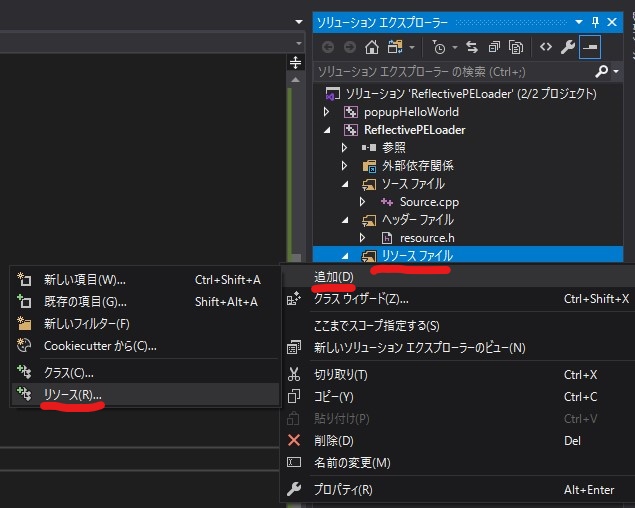Expand the 参照 references node

344,148
